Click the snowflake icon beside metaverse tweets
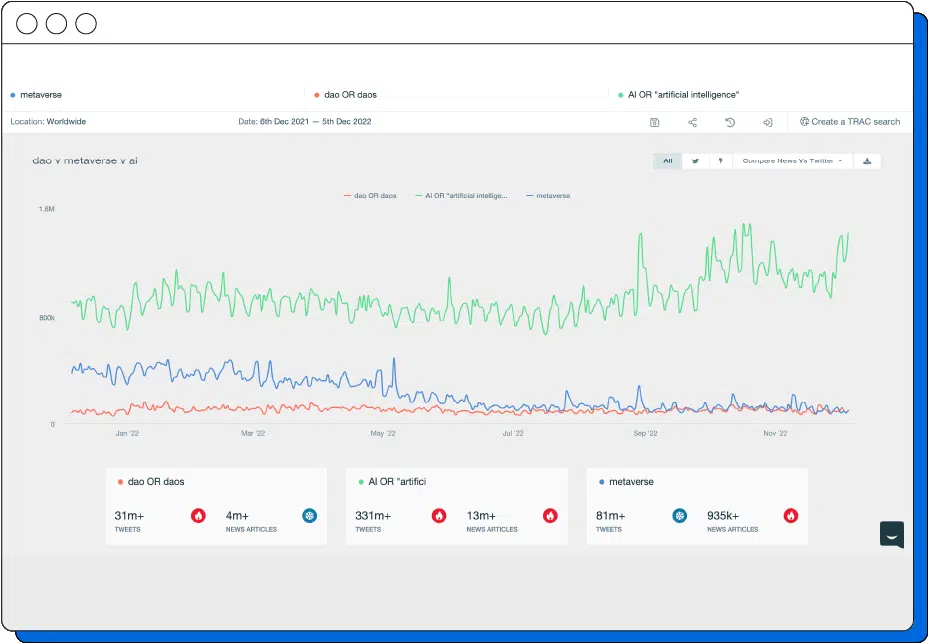 [x=680, y=516]
